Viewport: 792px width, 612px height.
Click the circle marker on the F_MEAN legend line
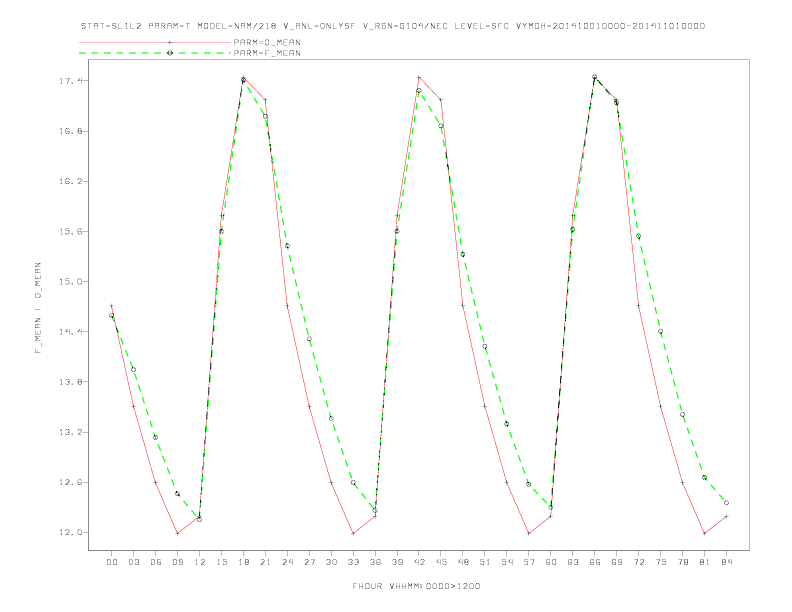click(170, 53)
